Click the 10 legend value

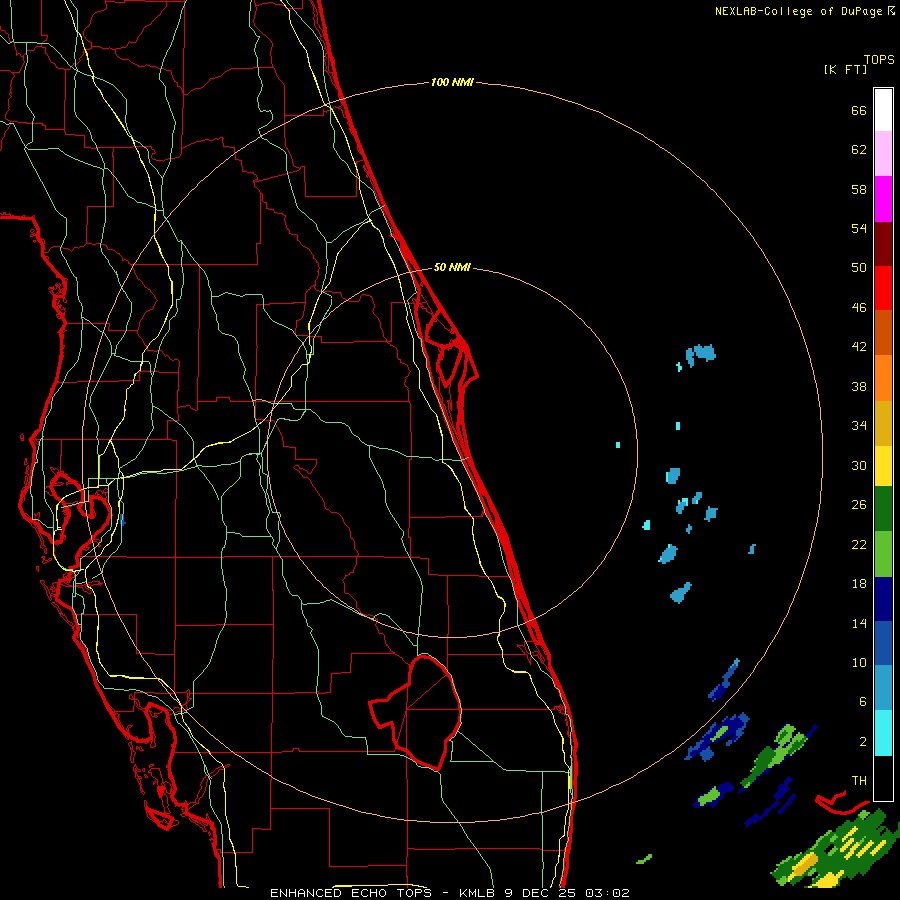click(x=859, y=662)
